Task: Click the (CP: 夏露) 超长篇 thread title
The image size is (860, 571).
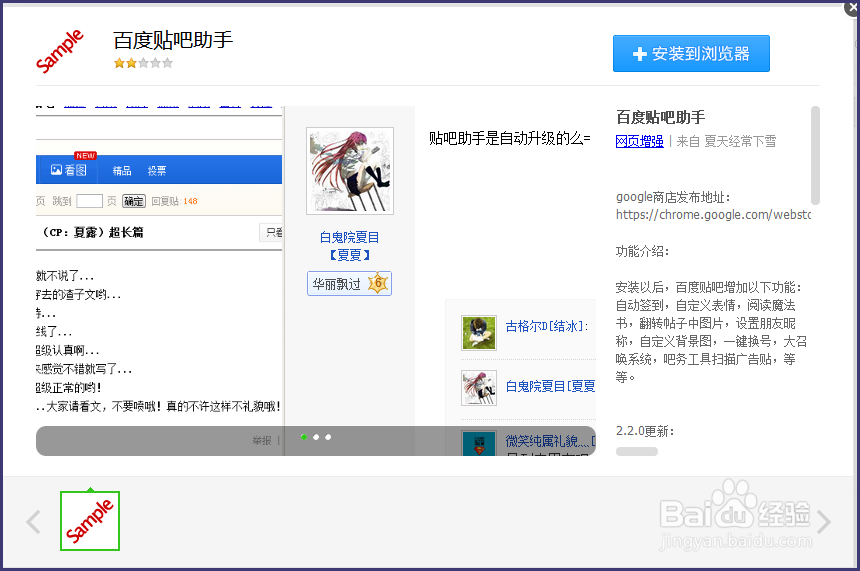Action: pos(93,233)
